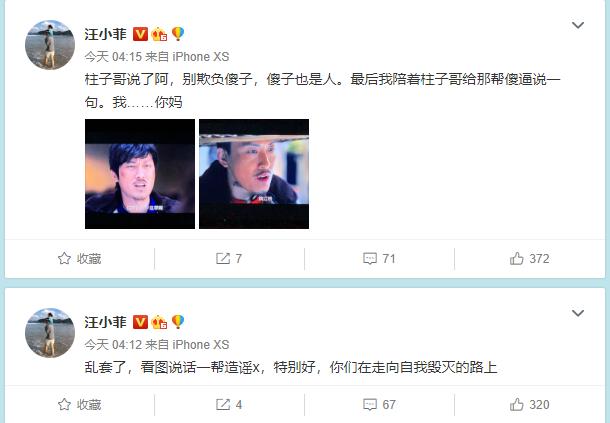
Task: Open comments on first post showing 71
Action: [379, 258]
